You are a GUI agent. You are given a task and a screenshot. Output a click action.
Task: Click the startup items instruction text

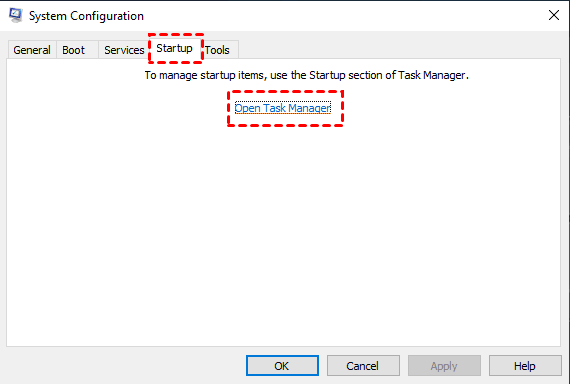[307, 75]
